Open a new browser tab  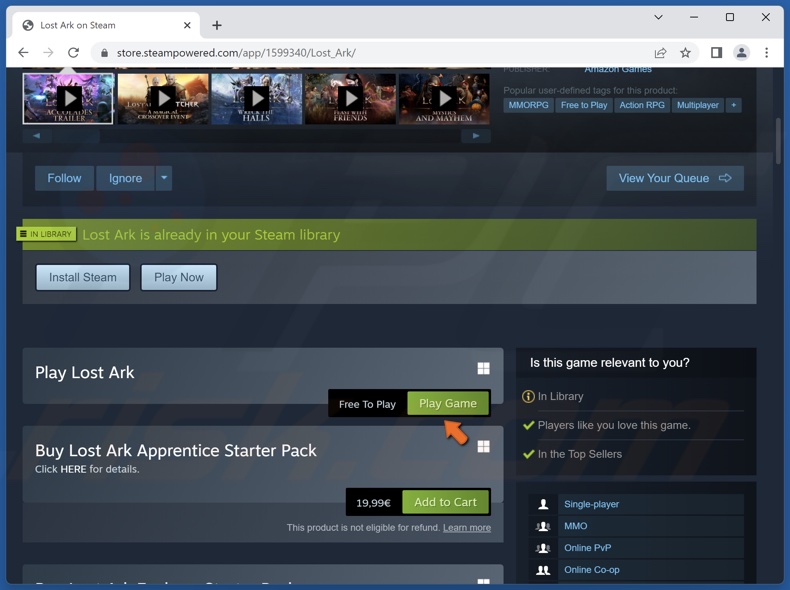click(217, 25)
